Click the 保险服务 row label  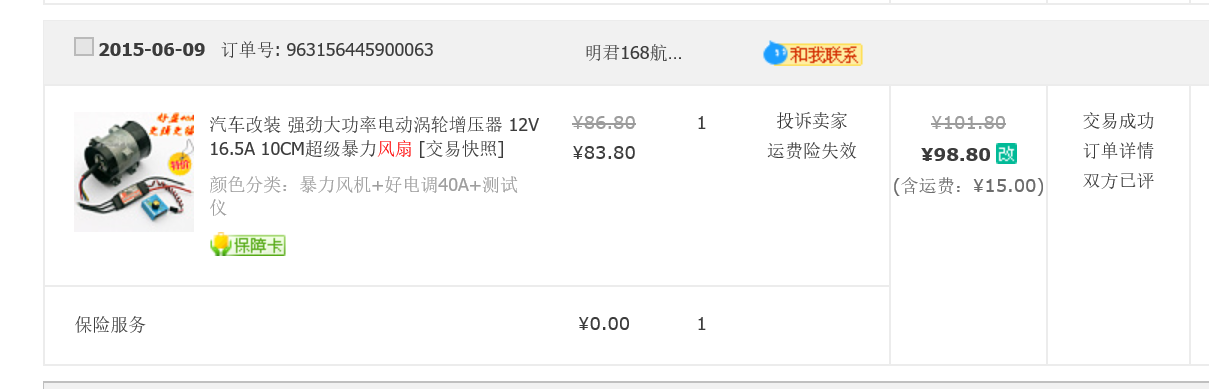pos(111,324)
